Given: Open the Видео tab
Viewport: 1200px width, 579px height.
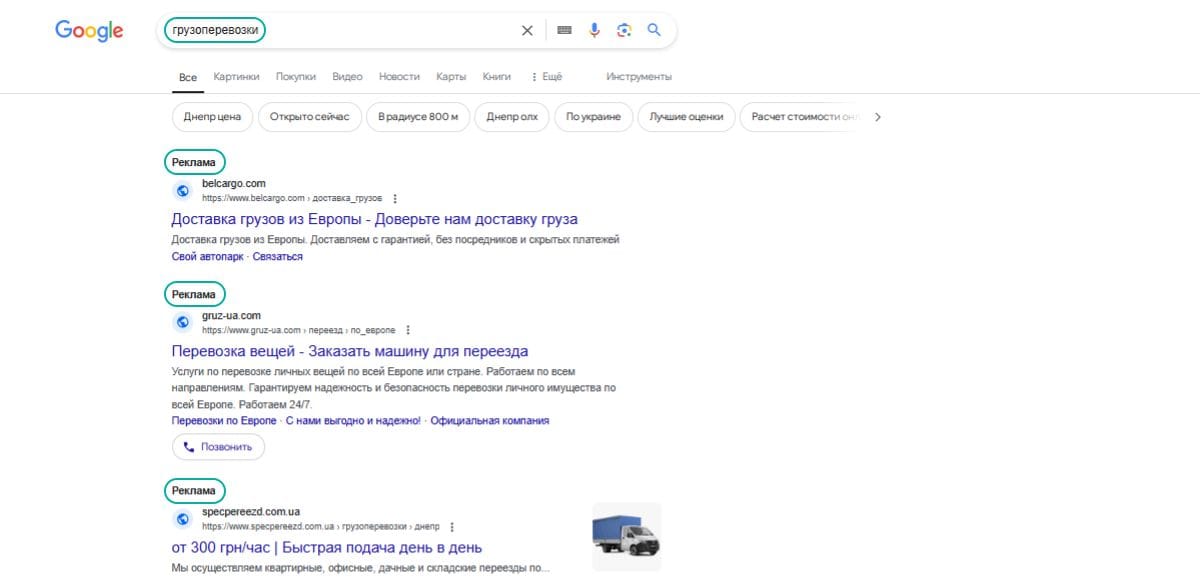Looking at the screenshot, I should click(347, 77).
